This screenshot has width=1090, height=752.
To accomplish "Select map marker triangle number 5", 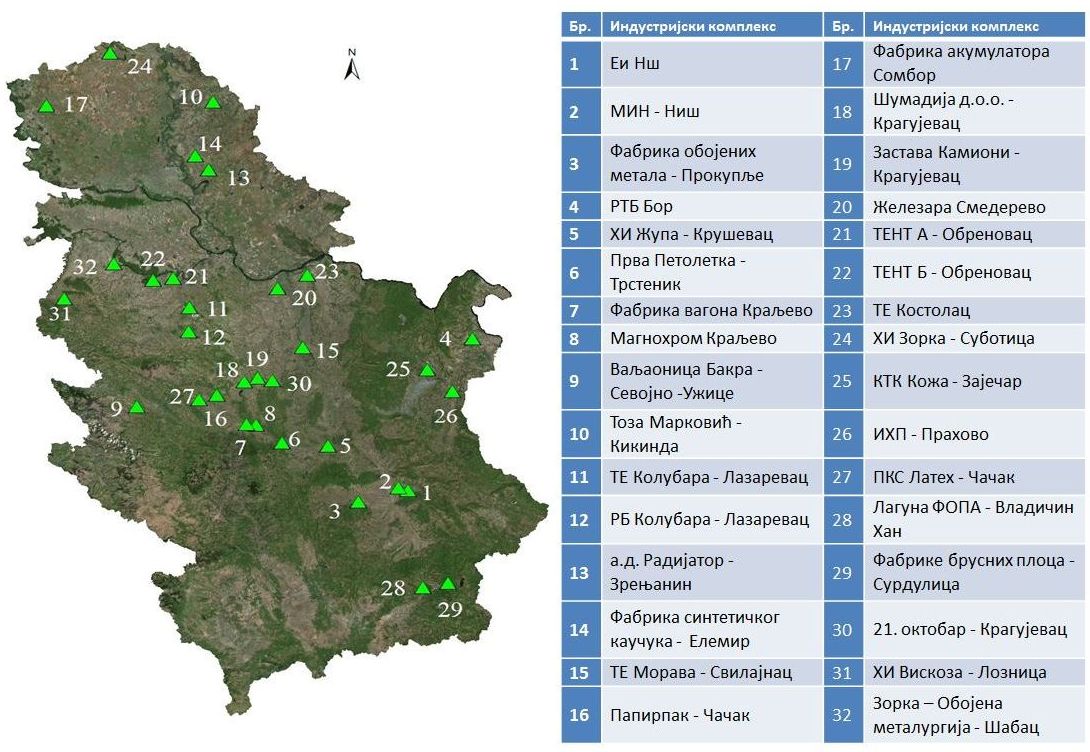I will (326, 447).
